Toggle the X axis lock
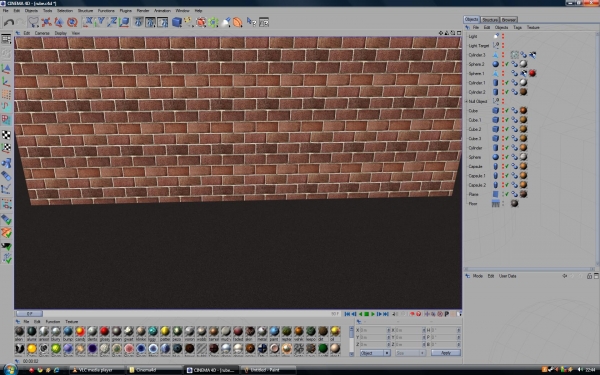The image size is (600, 375). tap(88, 22)
